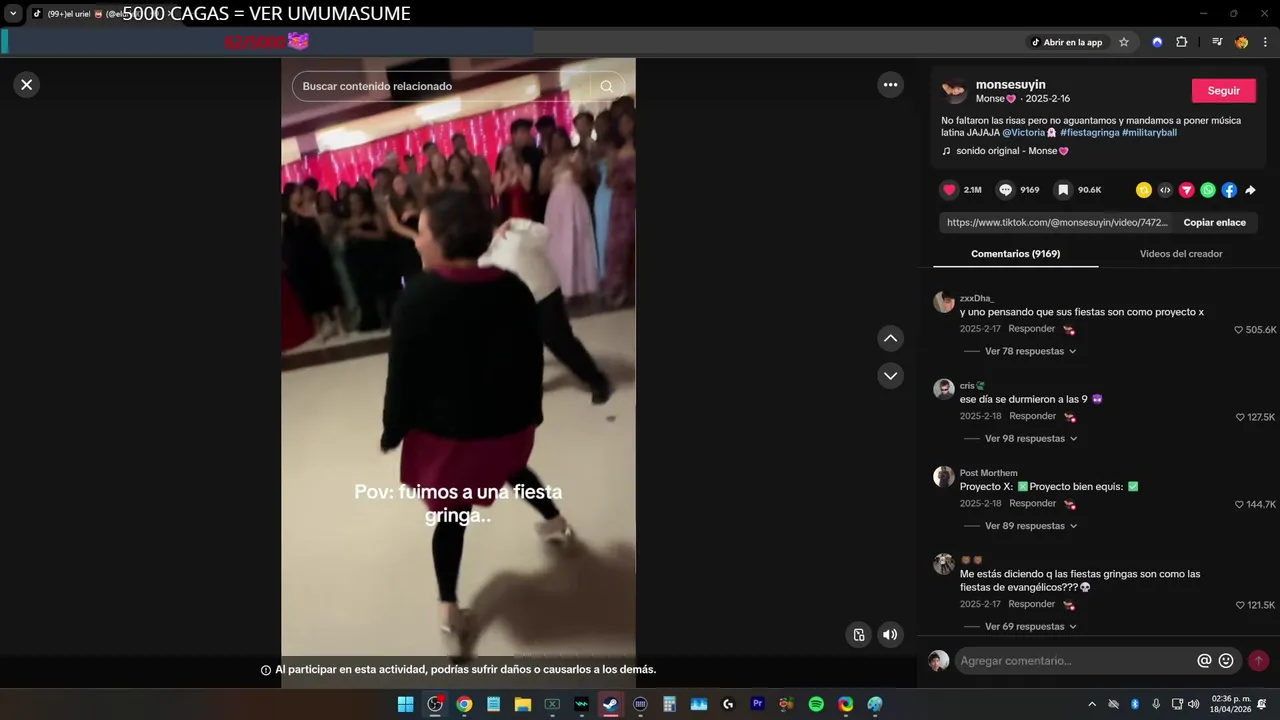Open Chrome profile avatar
Image resolution: width=1280 pixels, height=720 pixels.
pos(1242,42)
